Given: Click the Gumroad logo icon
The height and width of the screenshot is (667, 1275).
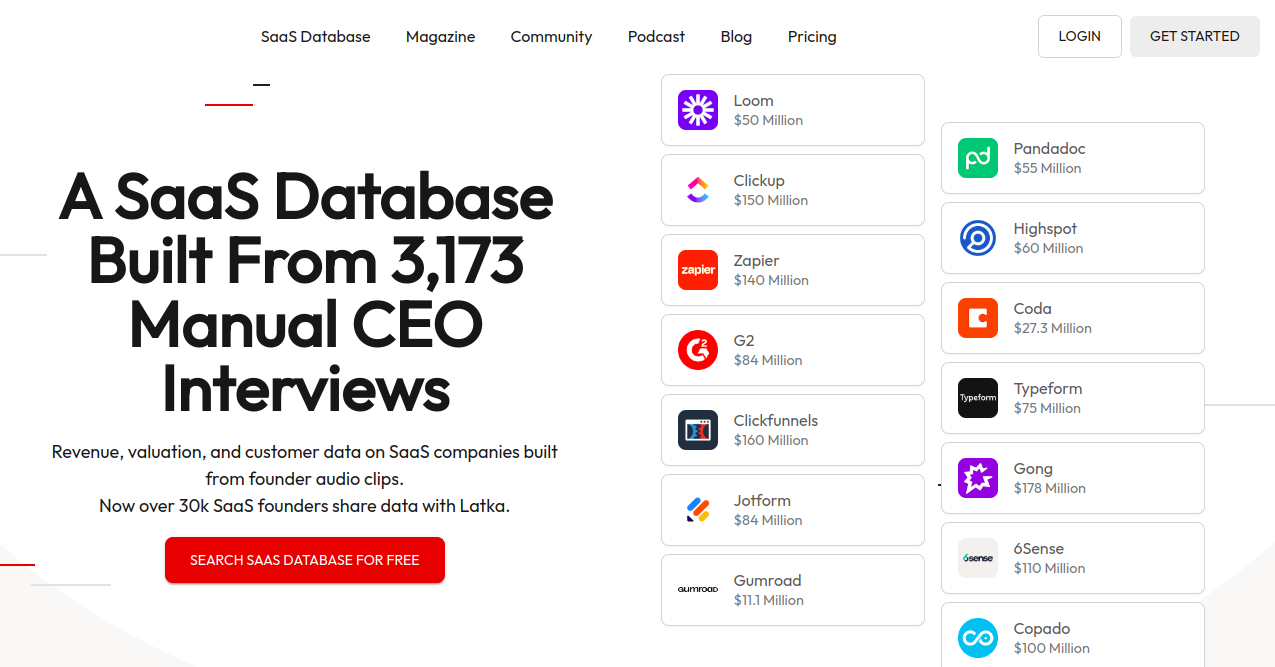Looking at the screenshot, I should tap(698, 590).
